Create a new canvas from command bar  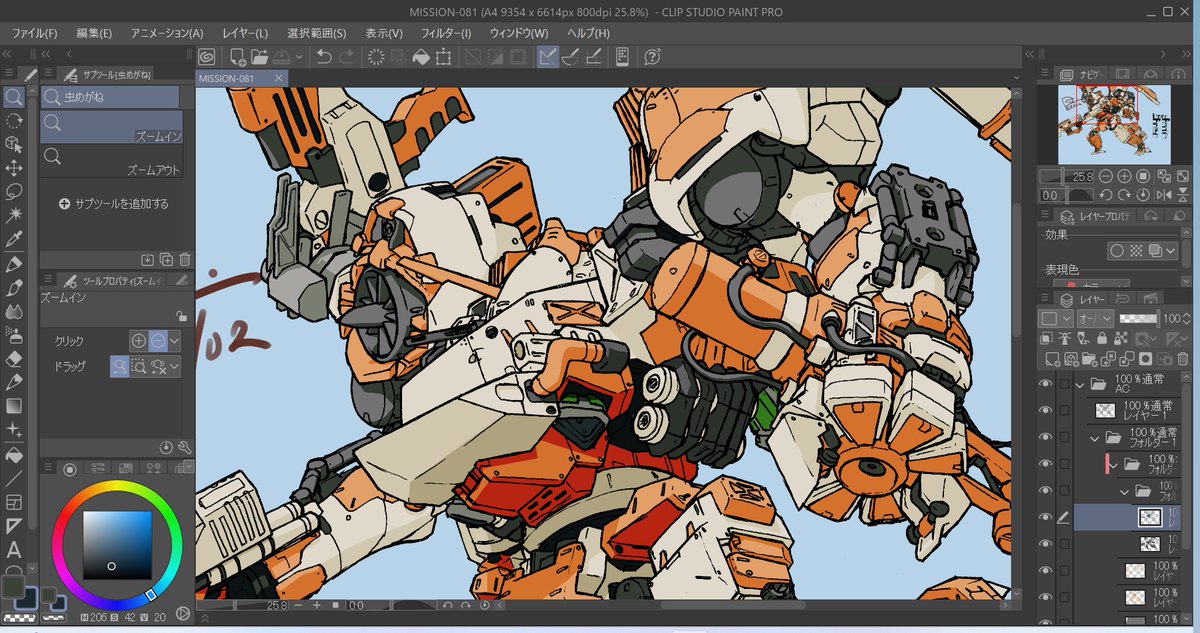[x=236, y=57]
